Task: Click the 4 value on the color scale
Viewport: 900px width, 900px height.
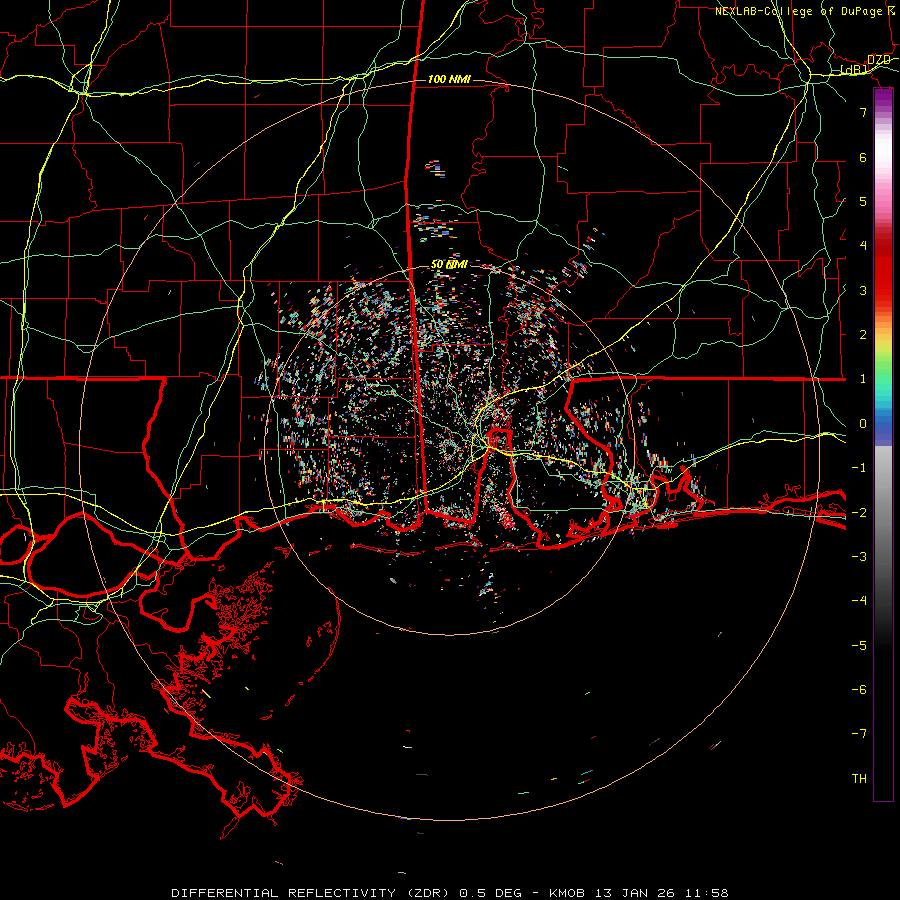Action: 863,246
